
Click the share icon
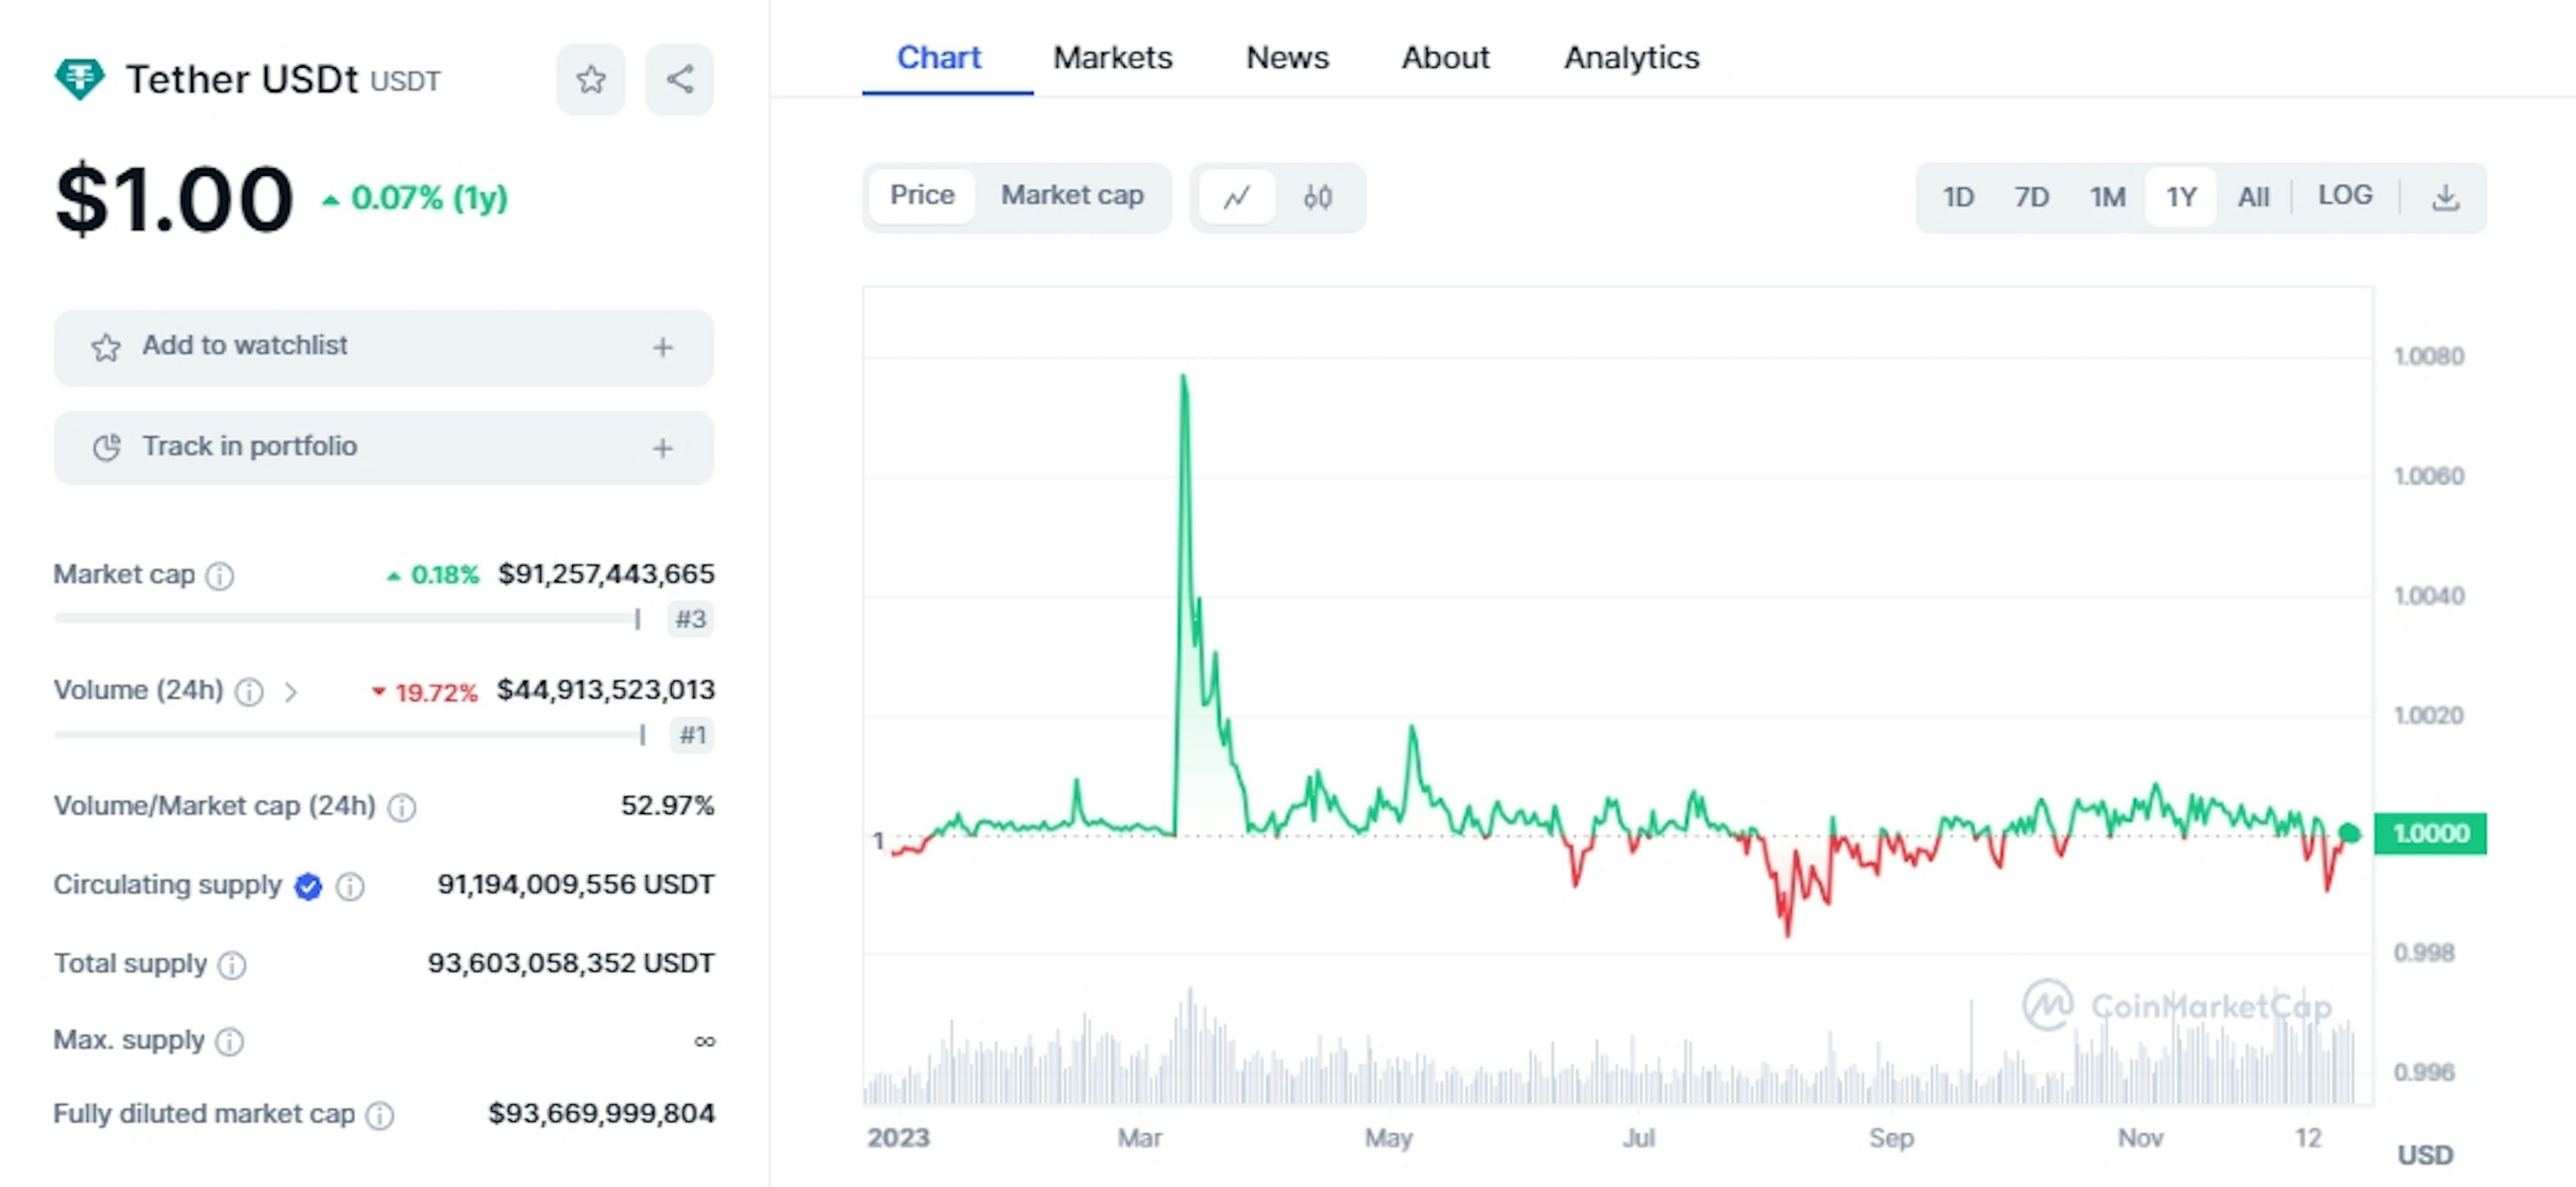tap(677, 76)
